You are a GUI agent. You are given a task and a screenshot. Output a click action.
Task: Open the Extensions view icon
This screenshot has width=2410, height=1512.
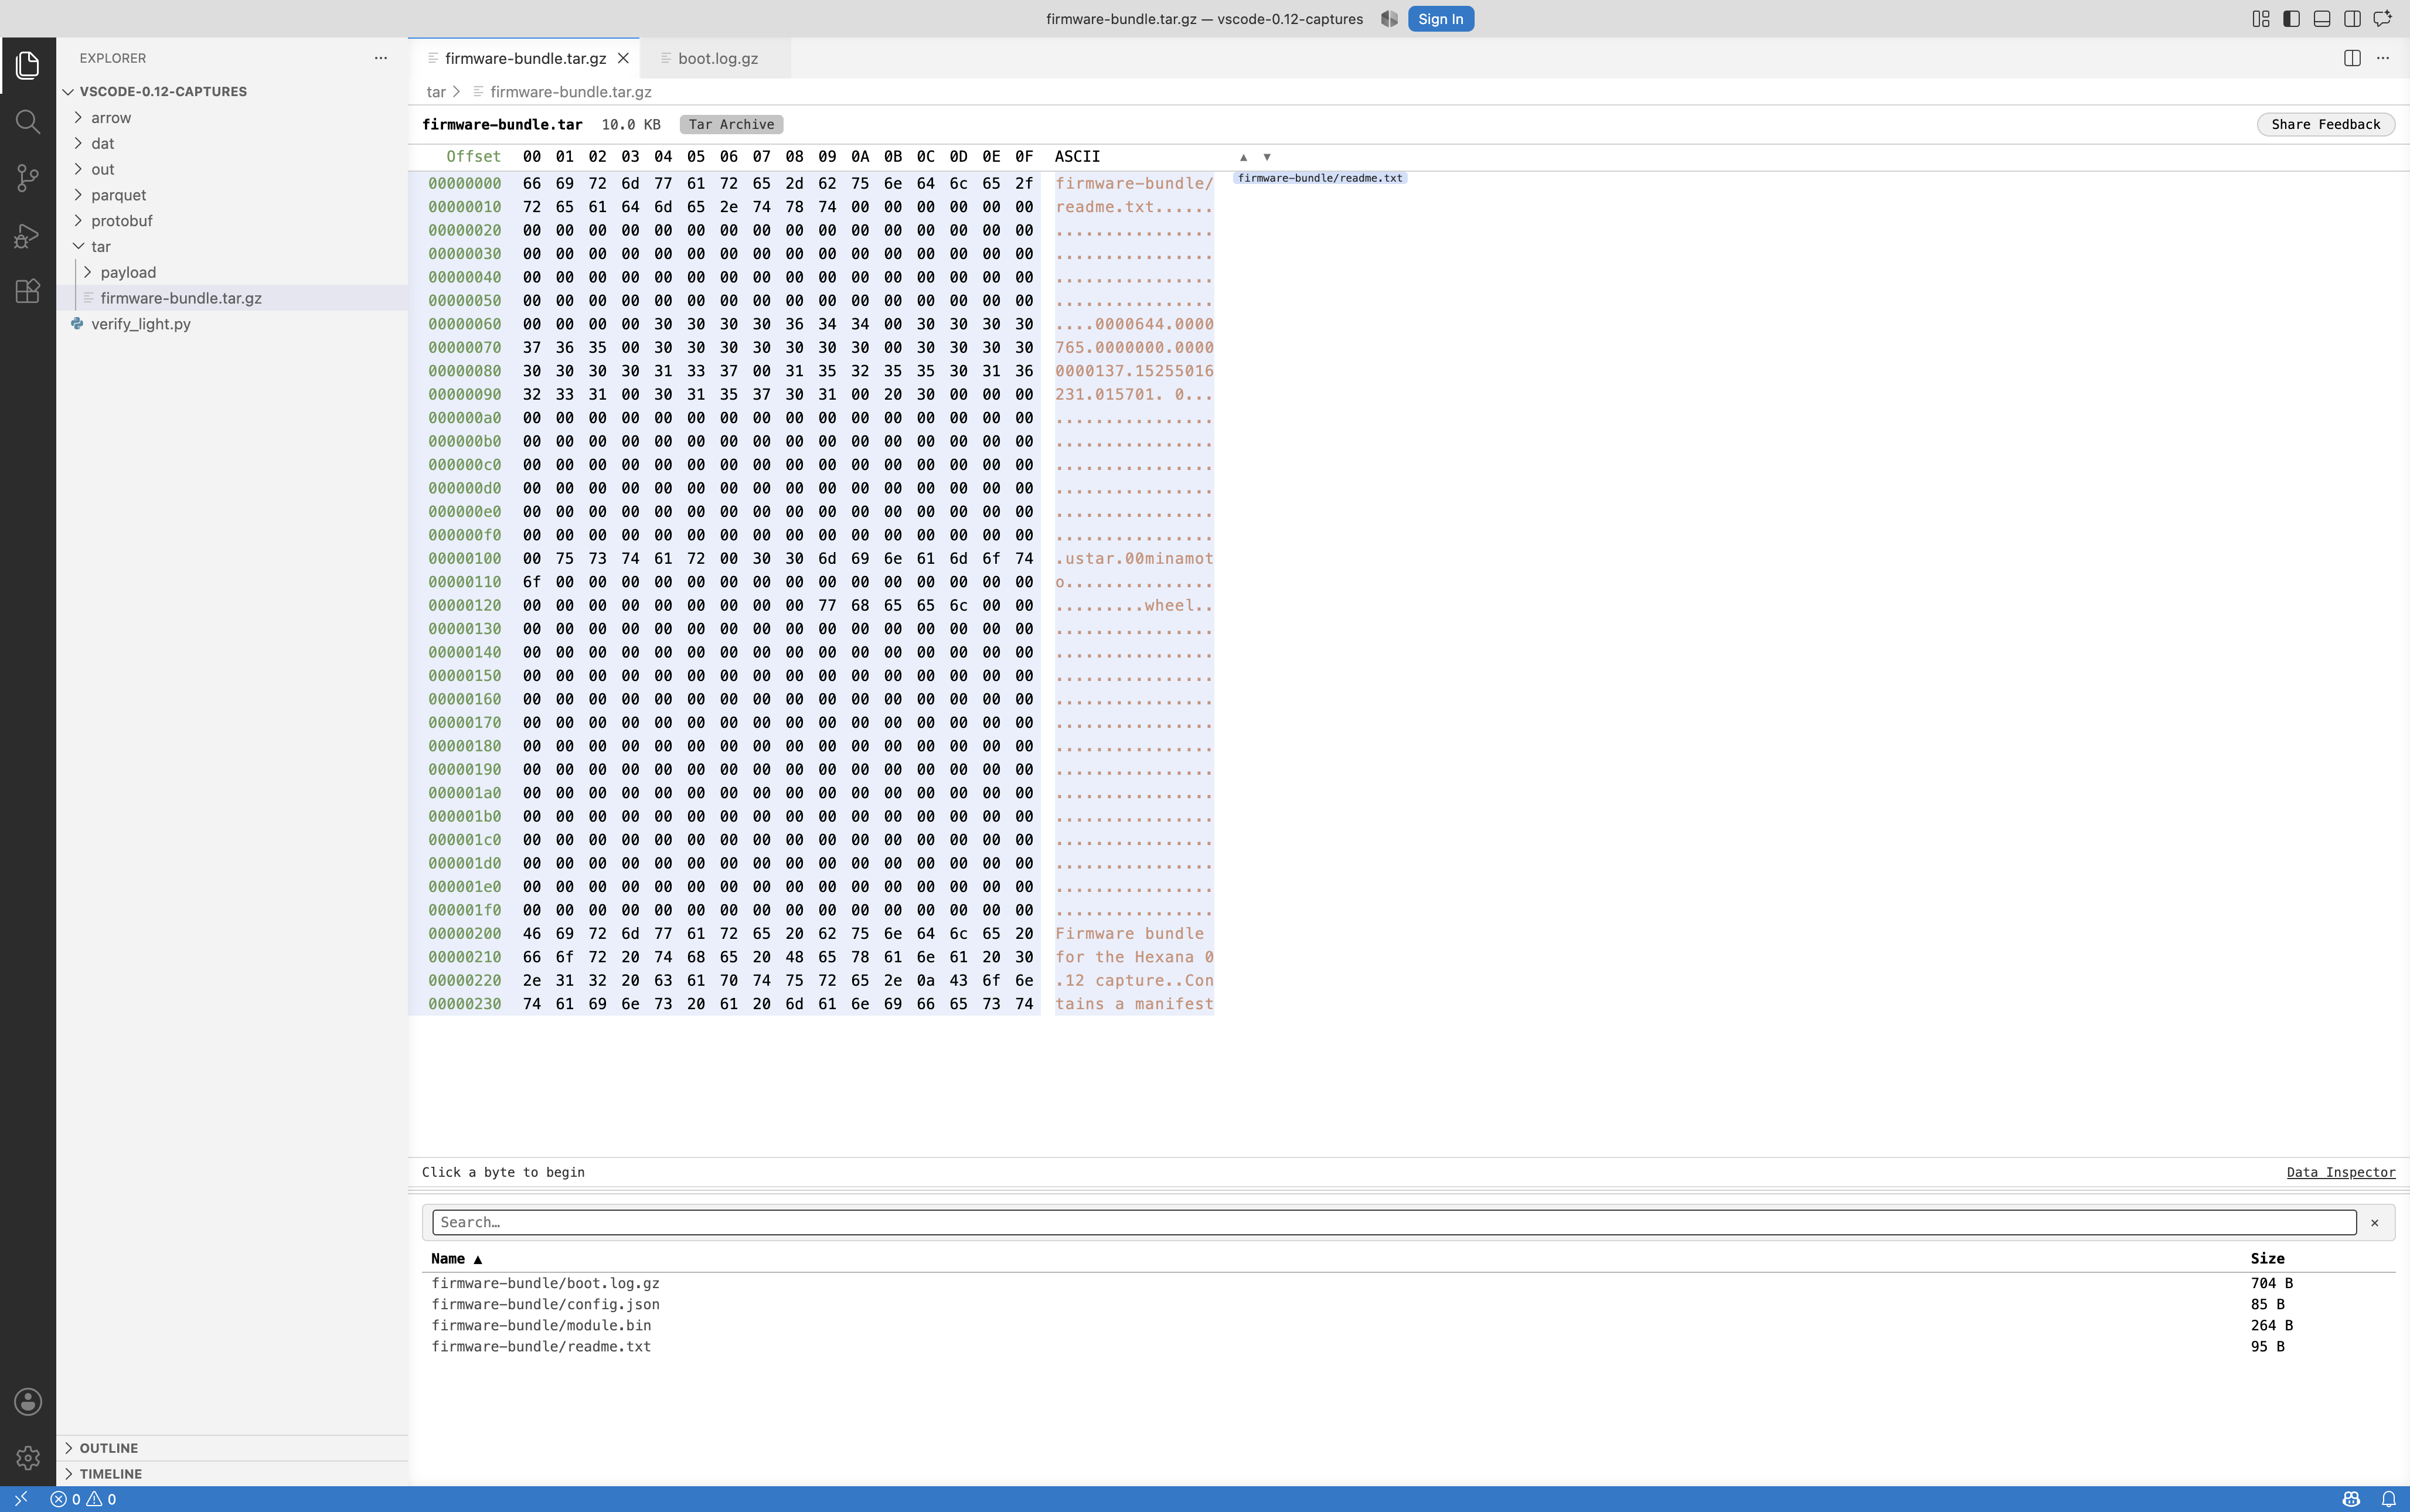point(28,291)
